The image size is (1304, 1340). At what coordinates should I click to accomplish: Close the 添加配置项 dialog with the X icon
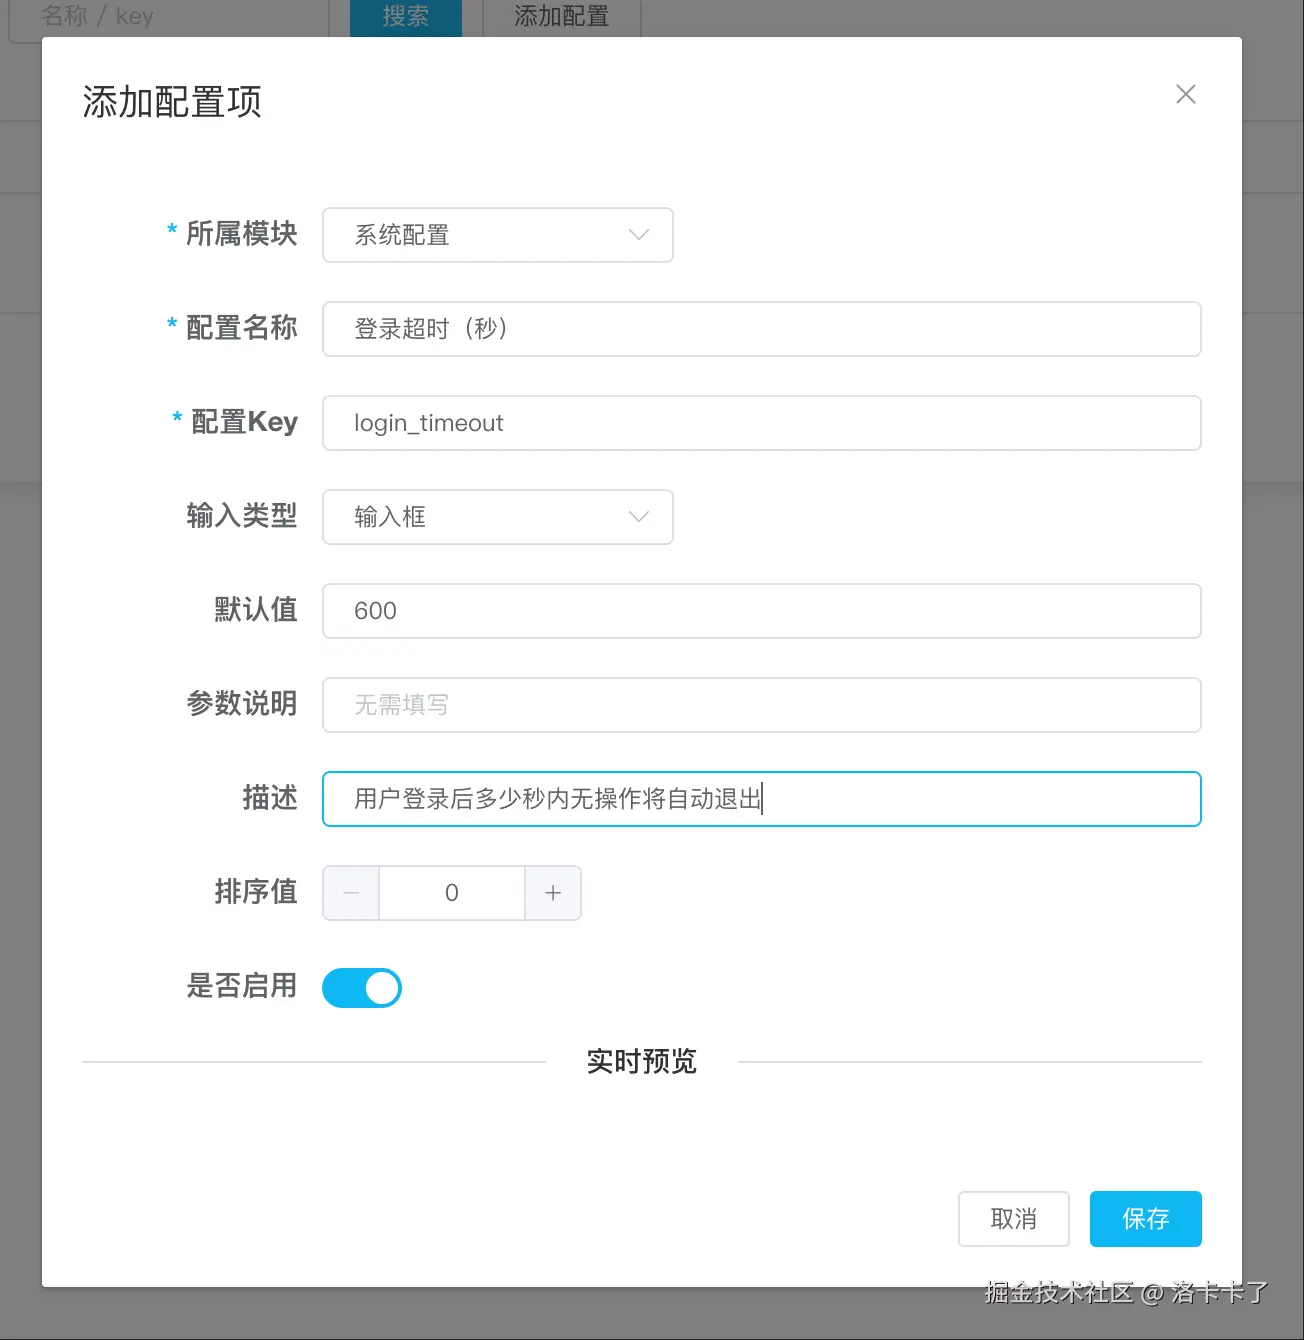tap(1185, 94)
